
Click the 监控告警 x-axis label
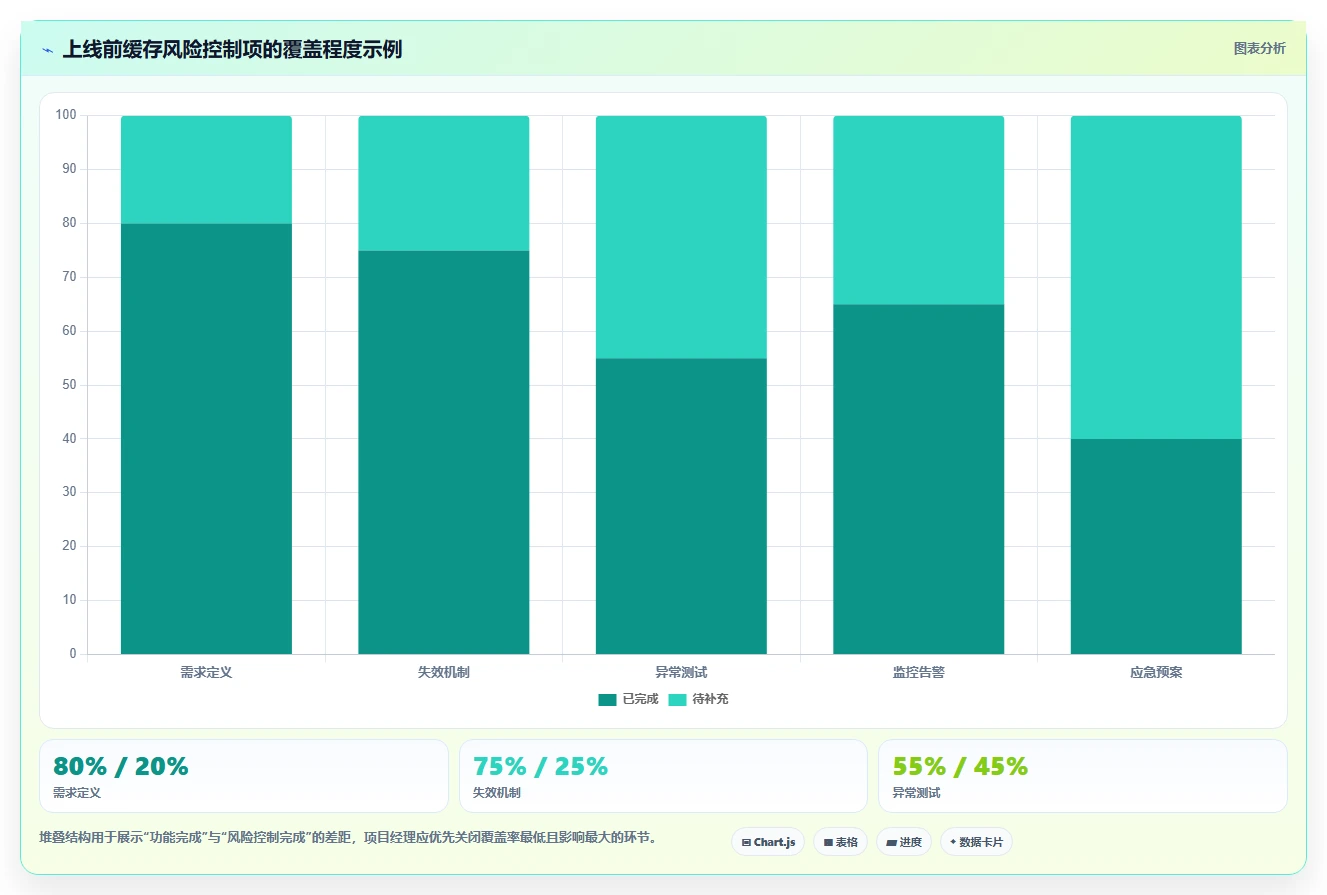pos(919,672)
